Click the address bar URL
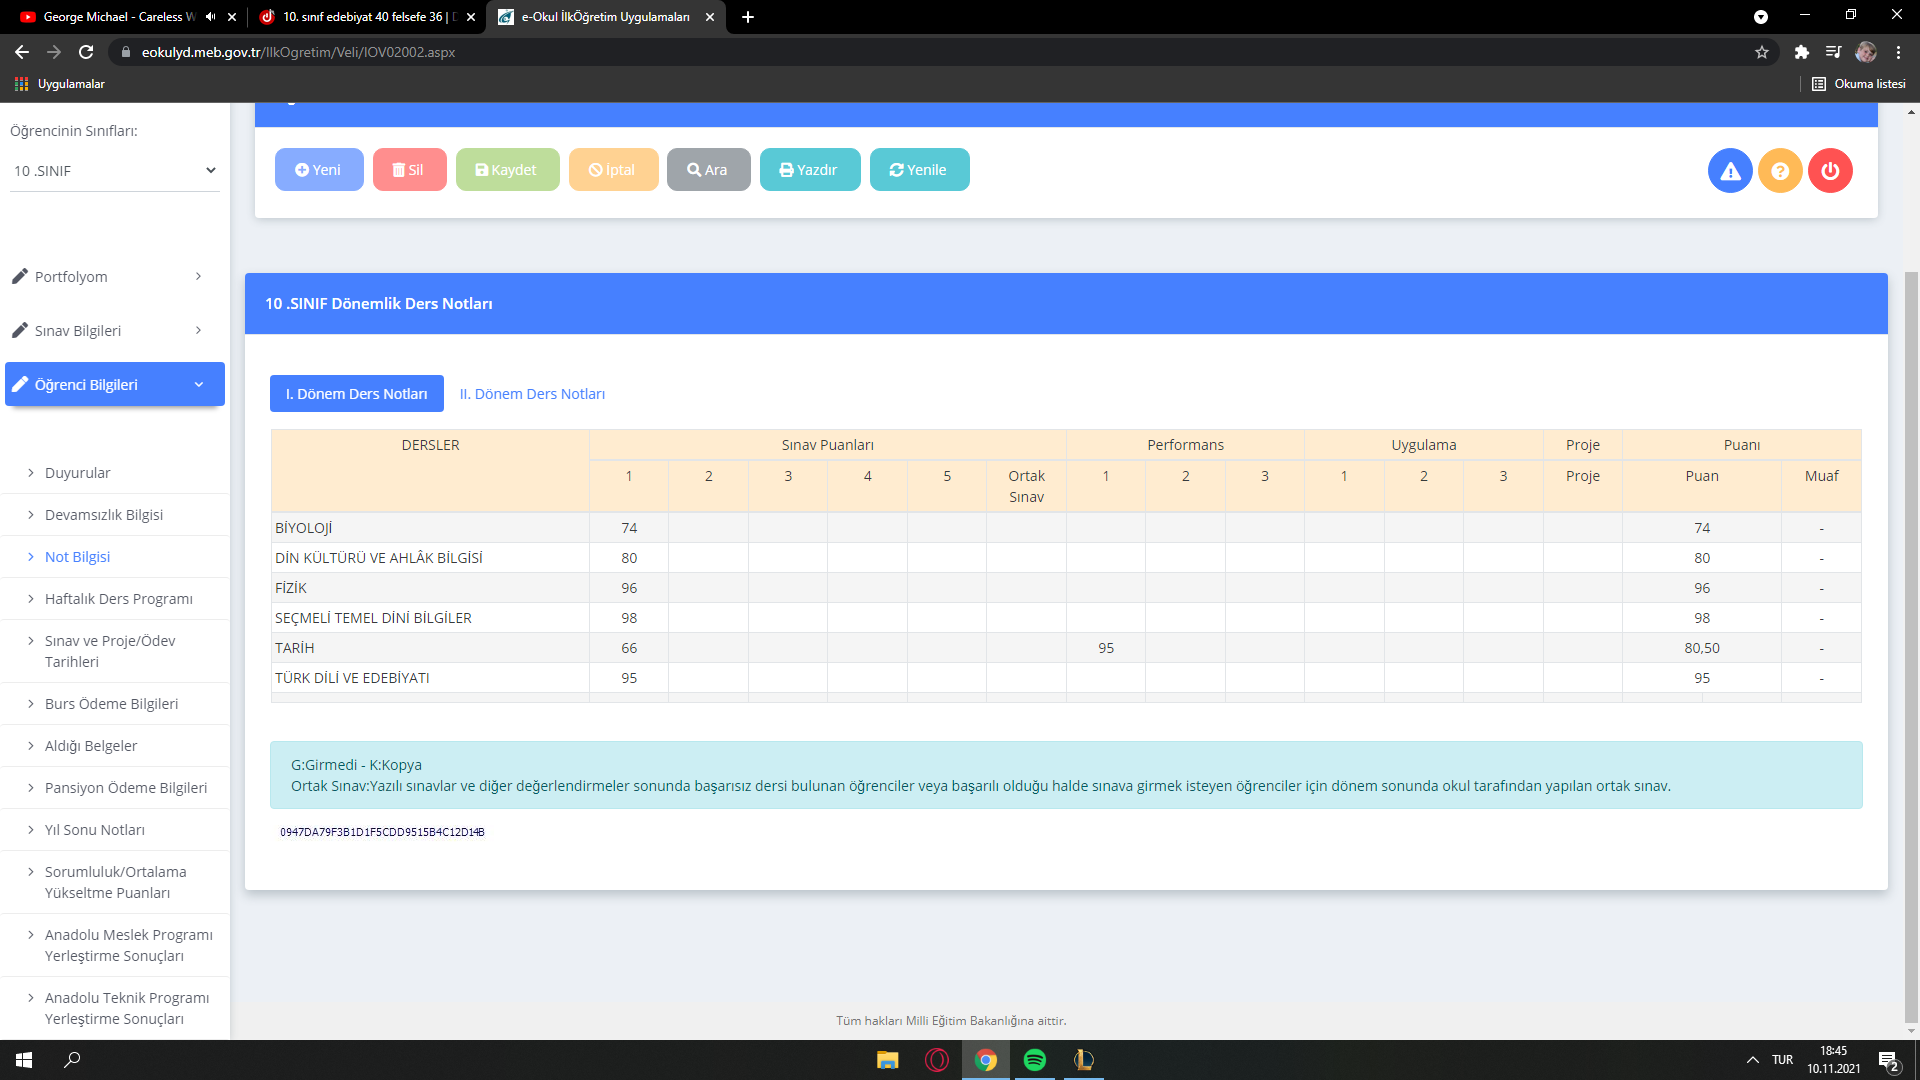The width and height of the screenshot is (1920, 1080). [298, 52]
